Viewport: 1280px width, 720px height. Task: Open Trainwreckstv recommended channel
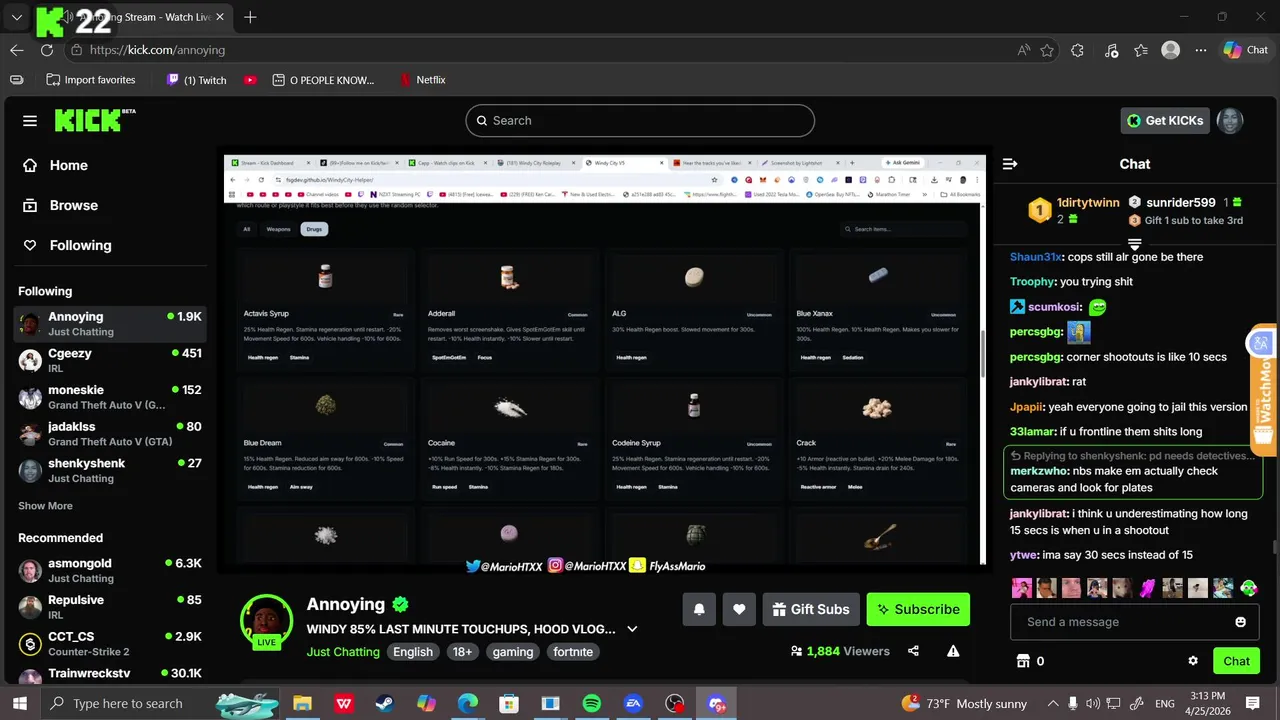pyautogui.click(x=110, y=674)
